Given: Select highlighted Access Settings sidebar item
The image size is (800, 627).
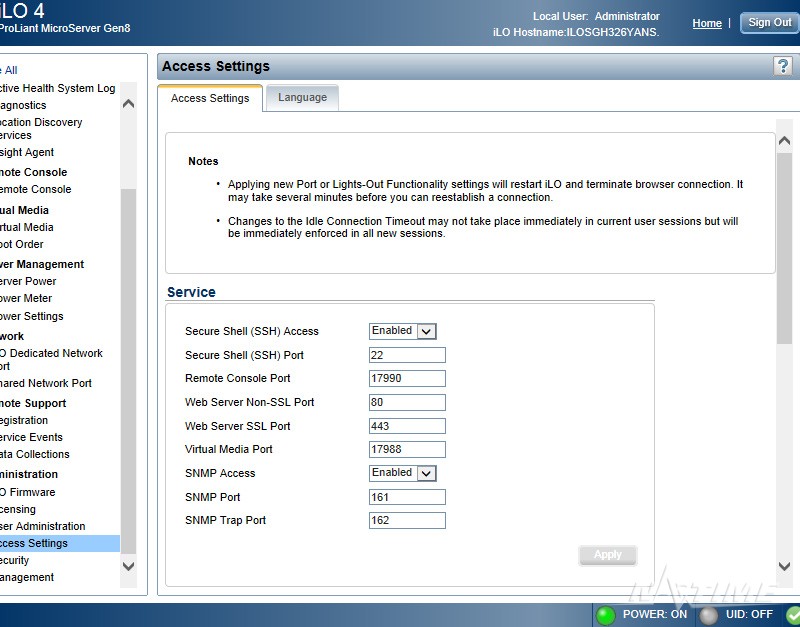Looking at the screenshot, I should point(60,543).
